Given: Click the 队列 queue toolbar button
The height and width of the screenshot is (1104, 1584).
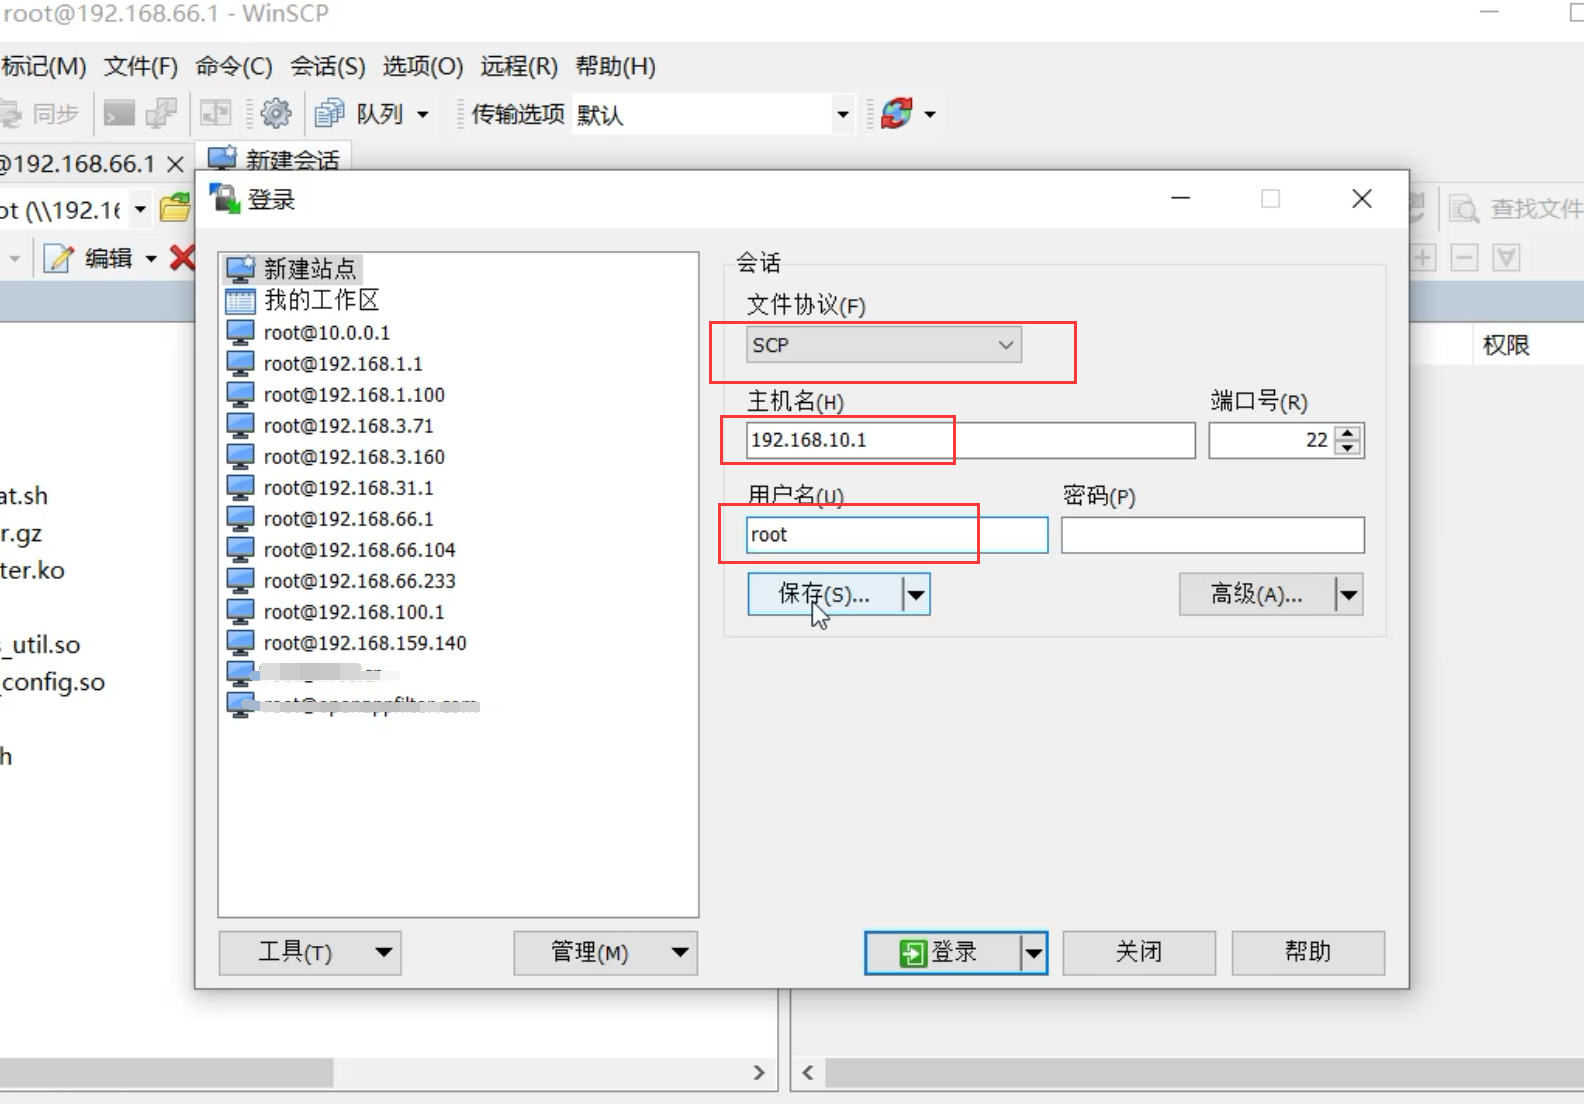Looking at the screenshot, I should point(359,113).
